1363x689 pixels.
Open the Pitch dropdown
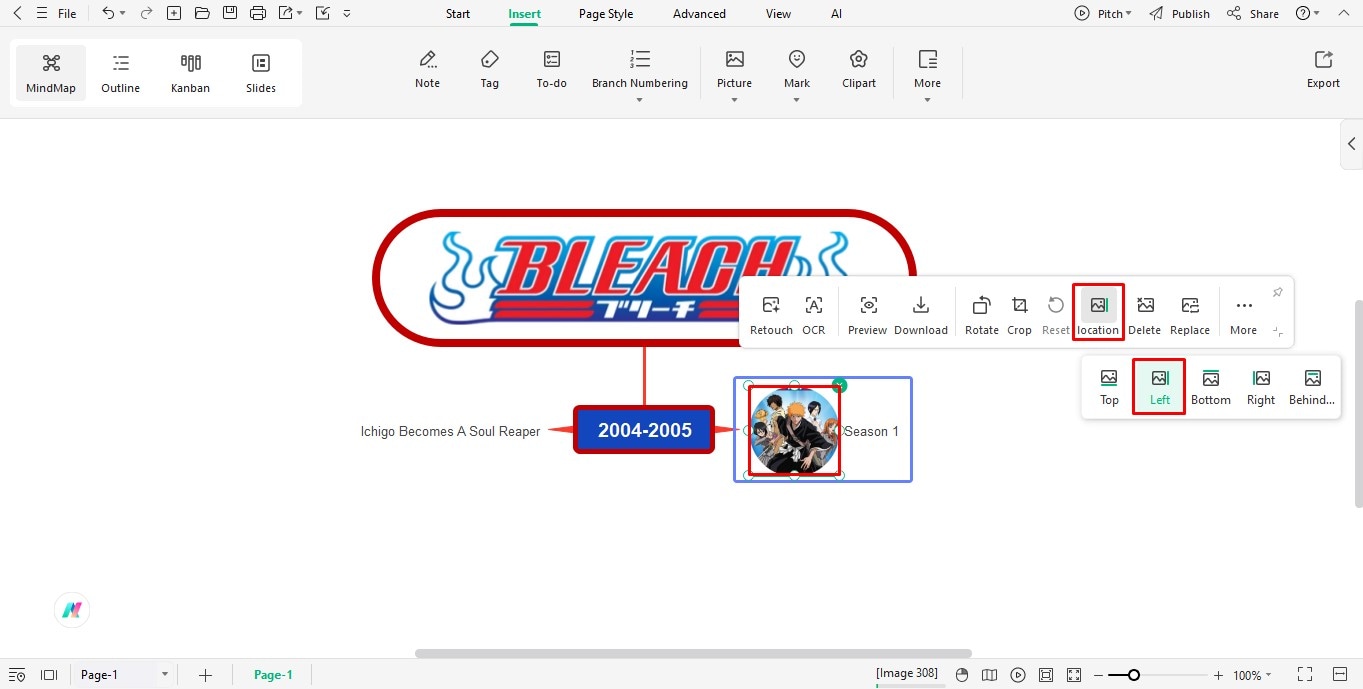1103,14
